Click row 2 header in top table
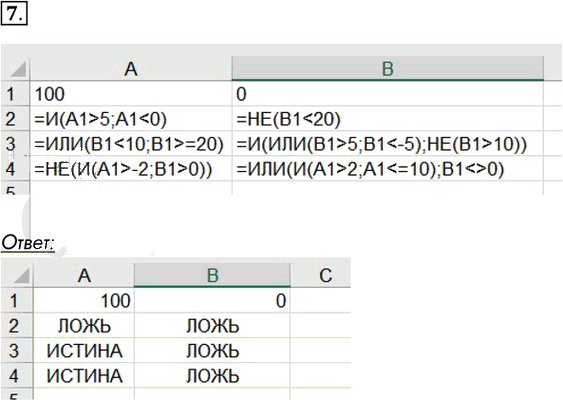Image resolution: width=563 pixels, height=400 pixels. (10, 119)
